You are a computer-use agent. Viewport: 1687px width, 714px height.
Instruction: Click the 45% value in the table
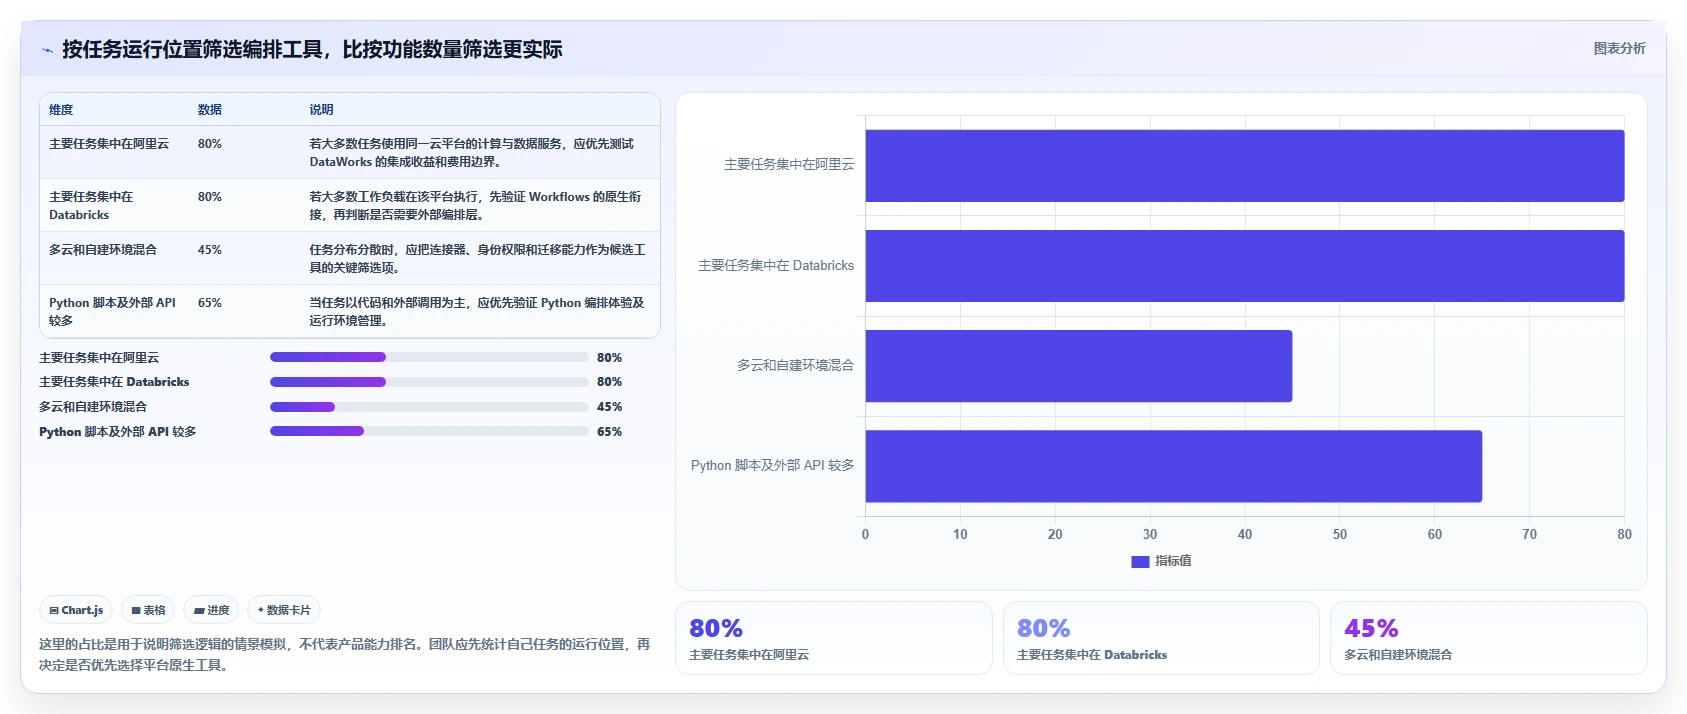tap(209, 250)
